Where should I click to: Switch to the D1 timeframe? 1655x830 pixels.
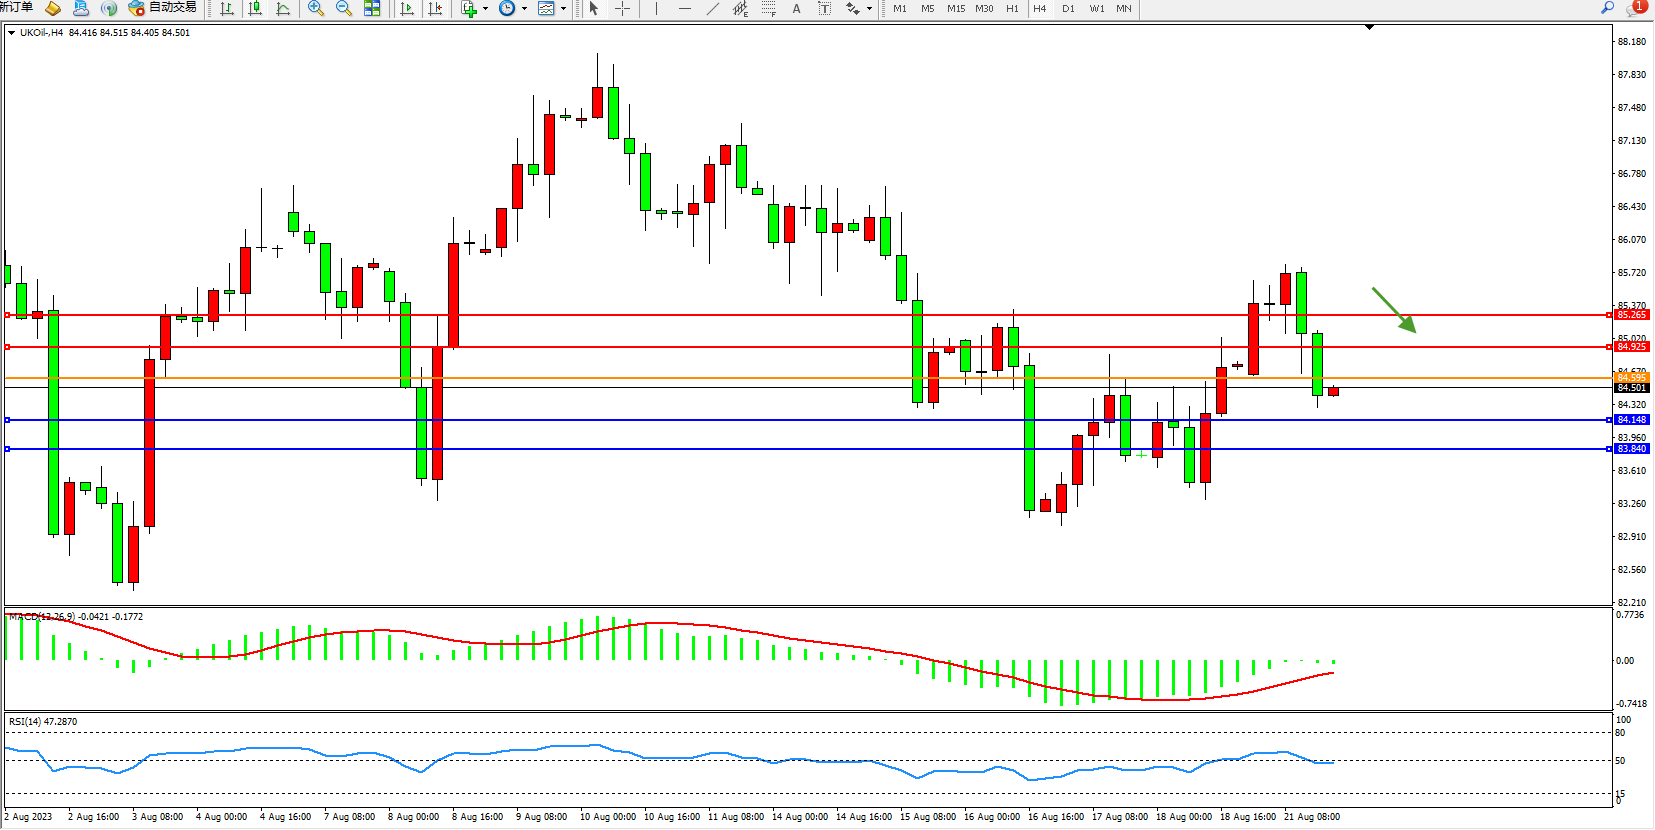(1068, 9)
